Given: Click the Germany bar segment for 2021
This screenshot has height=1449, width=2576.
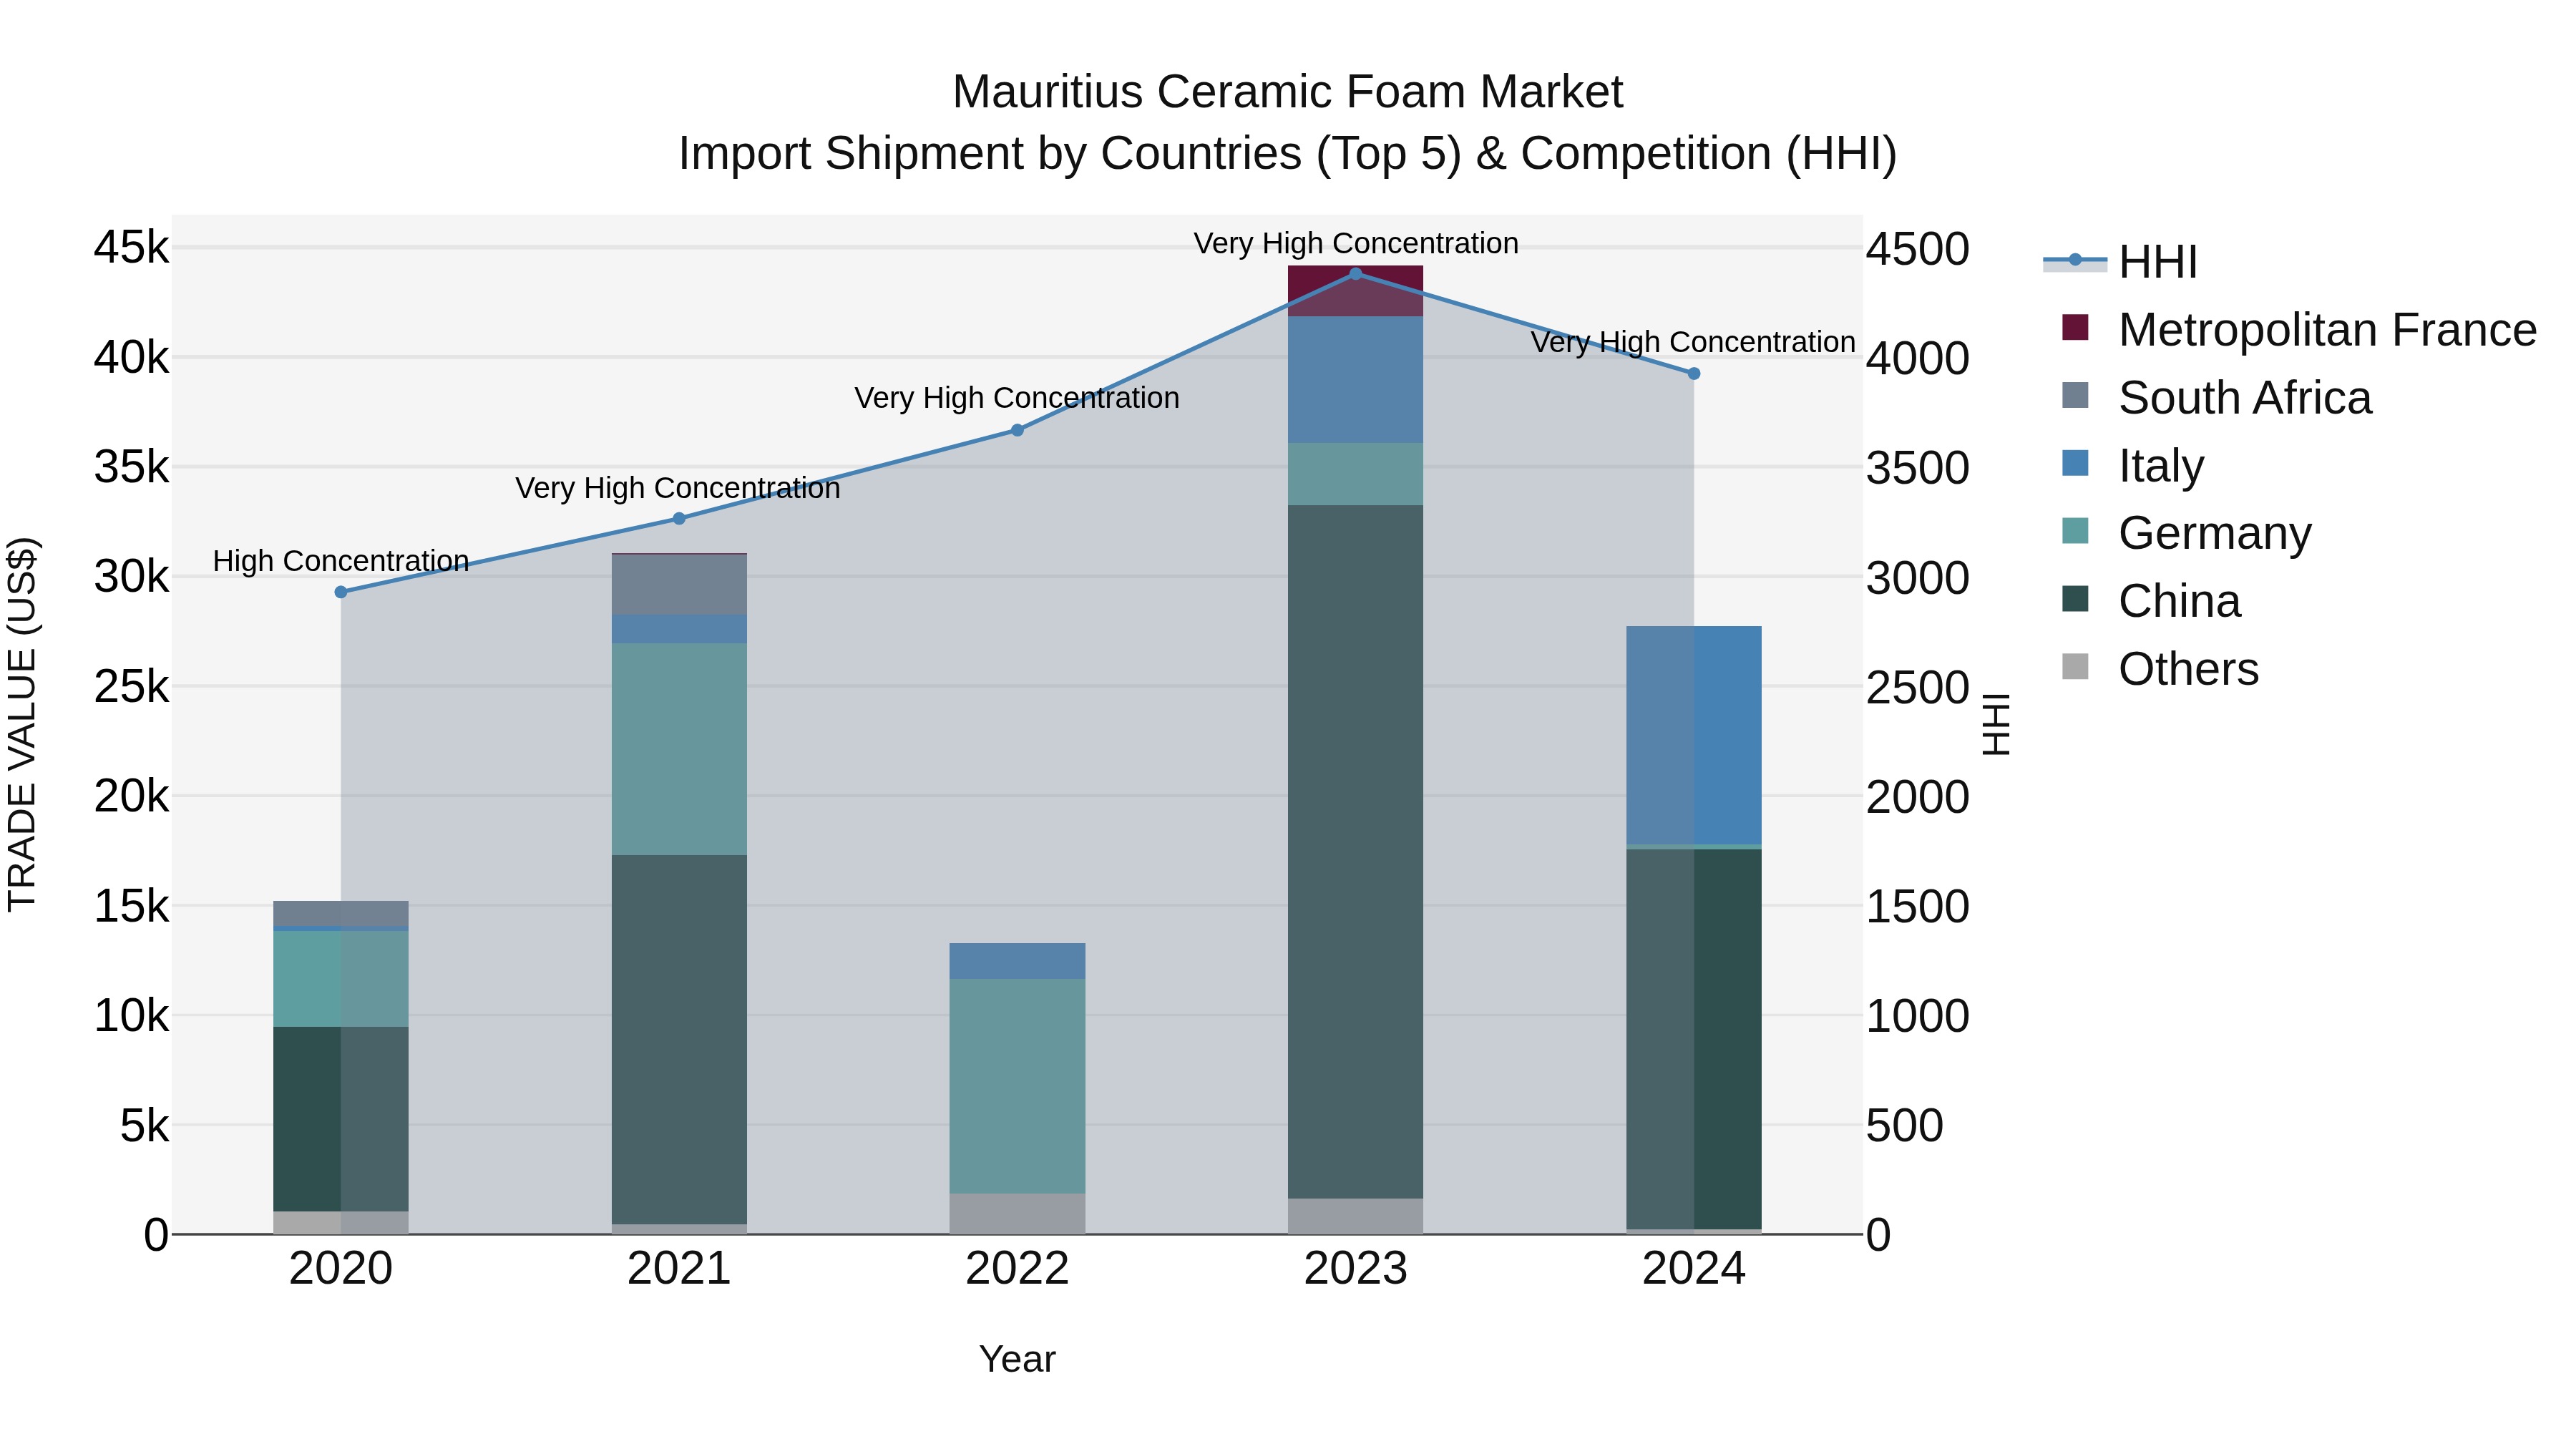Looking at the screenshot, I should (x=679, y=749).
